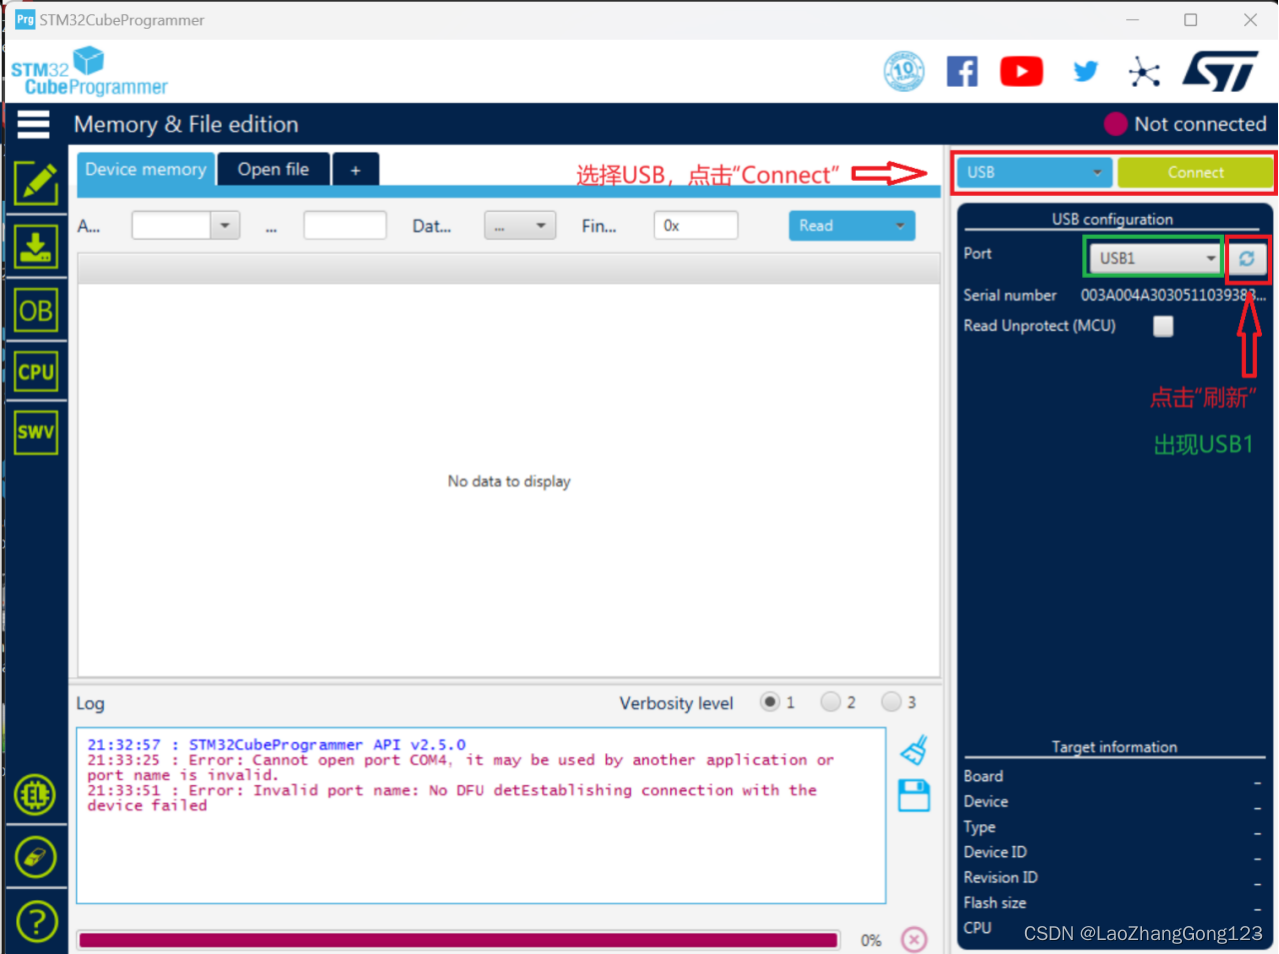Screen dimensions: 1279x954
Task: Click the plus tab to add new tab
Action: [x=356, y=169]
